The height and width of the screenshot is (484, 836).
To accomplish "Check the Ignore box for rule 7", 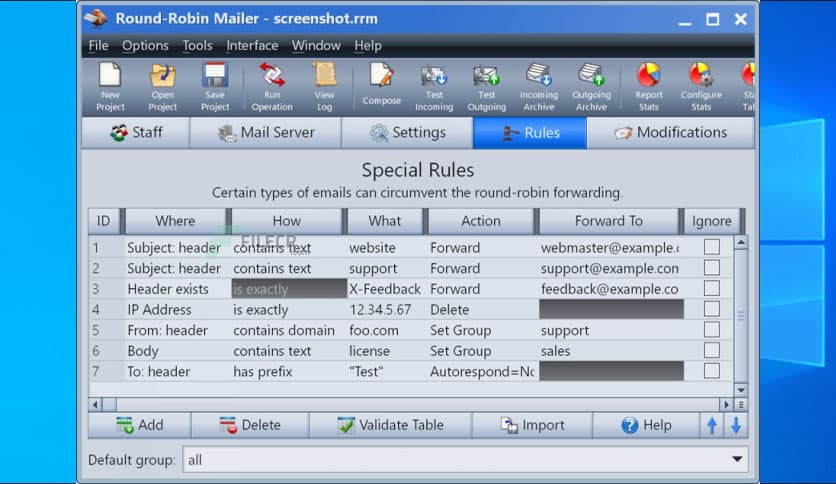I will tap(711, 371).
